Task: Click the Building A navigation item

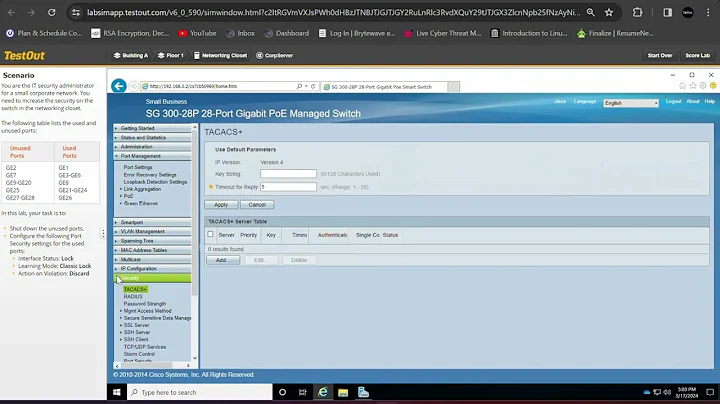Action: pyautogui.click(x=131, y=56)
